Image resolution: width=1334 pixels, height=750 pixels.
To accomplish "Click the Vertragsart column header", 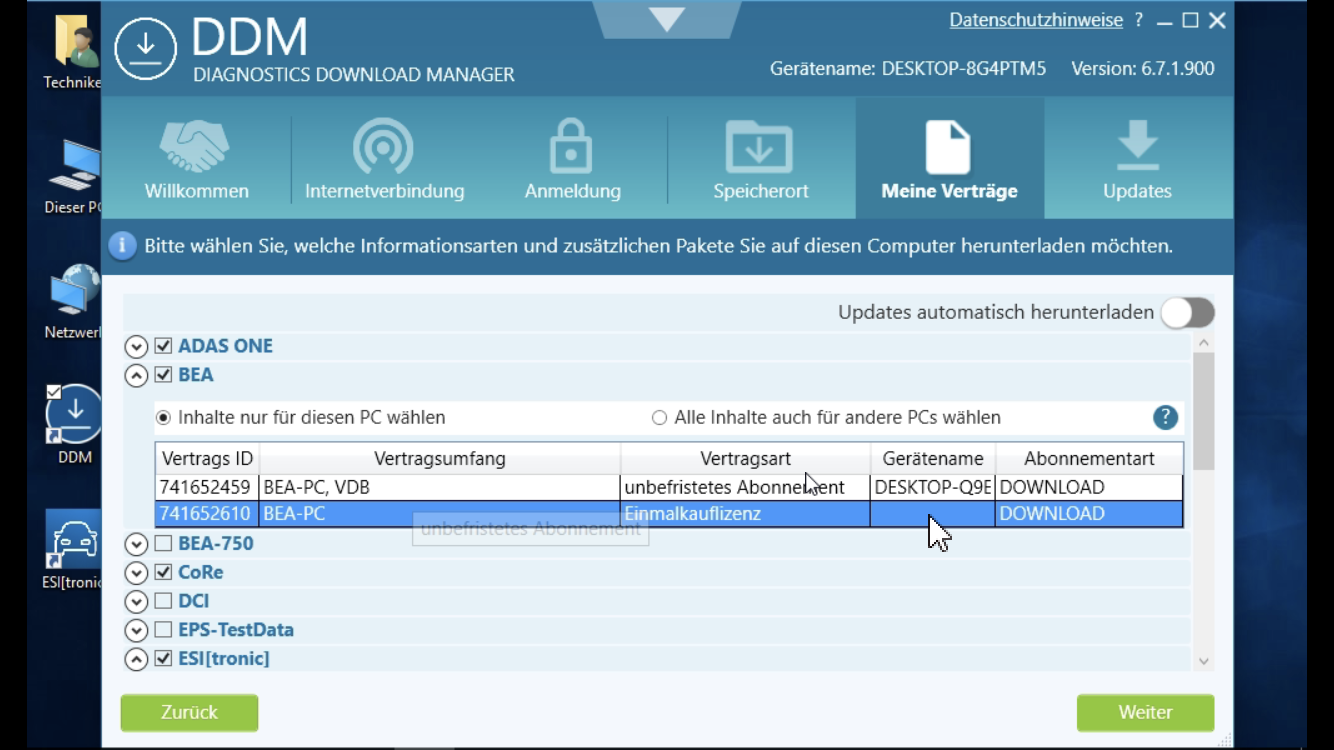I will (745, 459).
